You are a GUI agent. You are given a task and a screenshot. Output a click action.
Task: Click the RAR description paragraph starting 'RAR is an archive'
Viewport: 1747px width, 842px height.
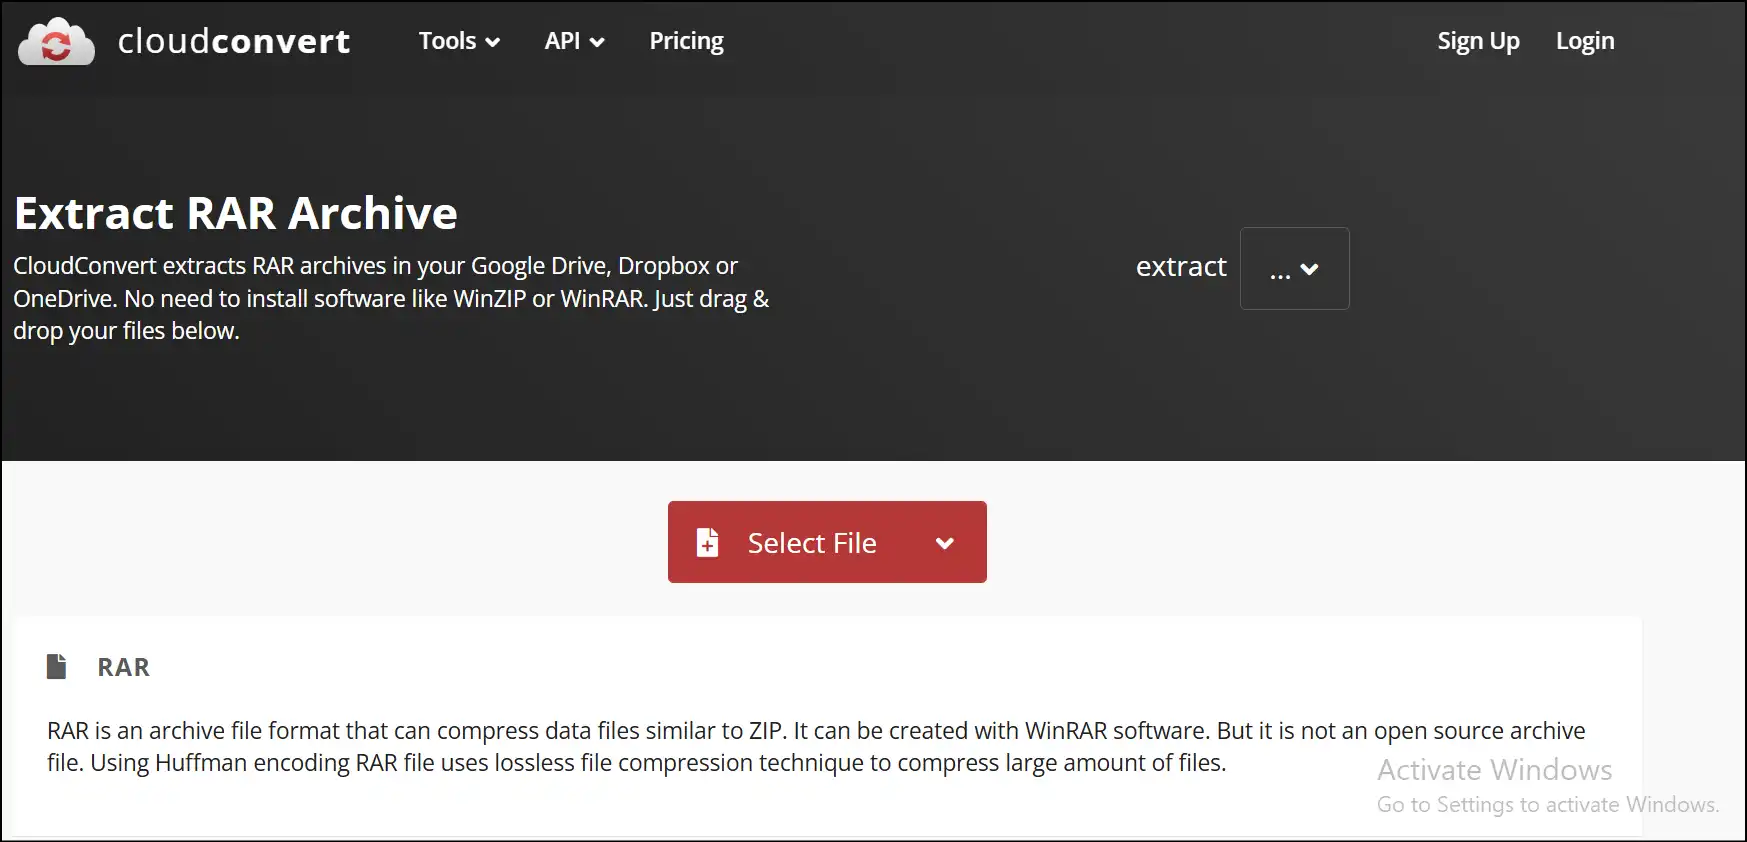point(816,747)
